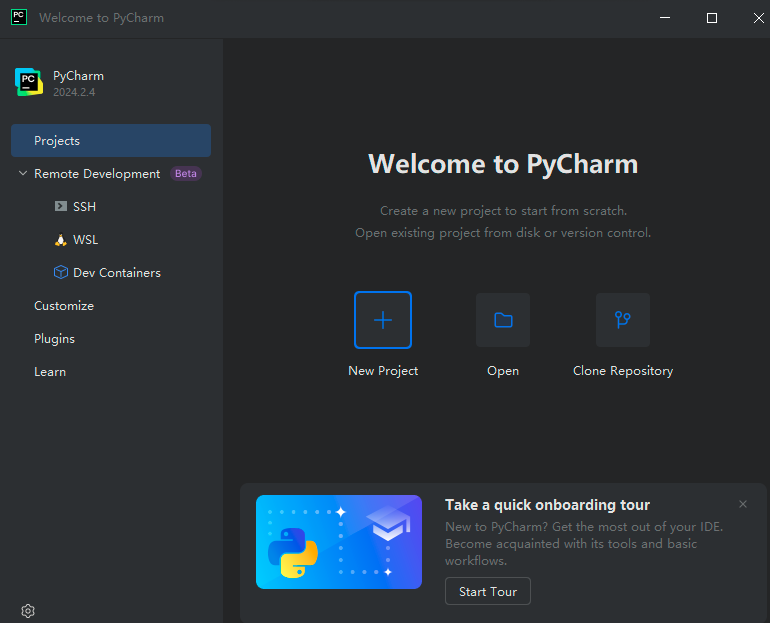Click the Clone Repository label
The width and height of the screenshot is (770, 623).
[623, 371]
